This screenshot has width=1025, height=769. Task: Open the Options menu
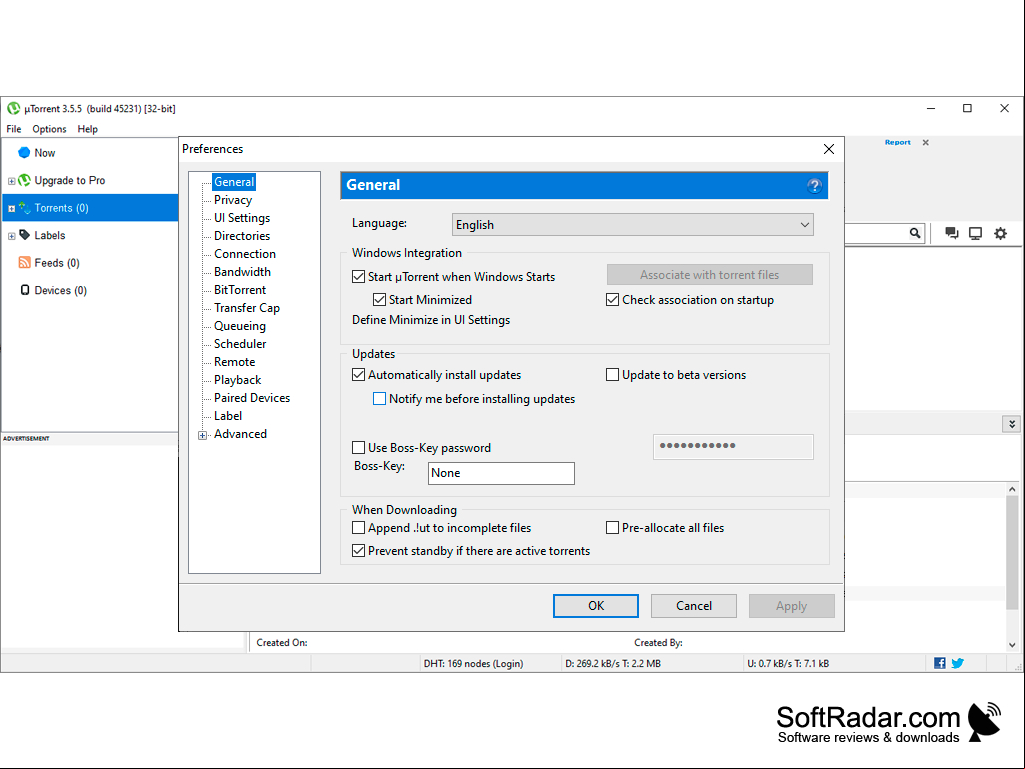(x=50, y=129)
